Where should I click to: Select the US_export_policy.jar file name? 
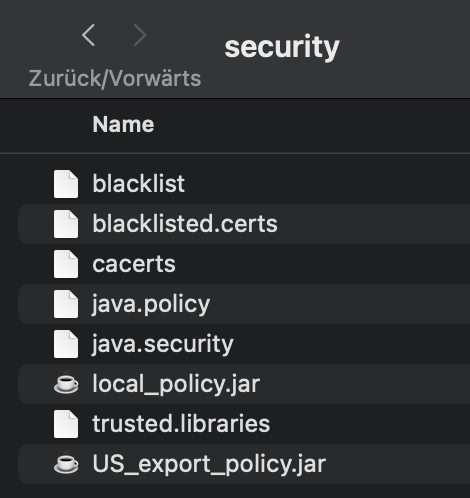[209, 464]
